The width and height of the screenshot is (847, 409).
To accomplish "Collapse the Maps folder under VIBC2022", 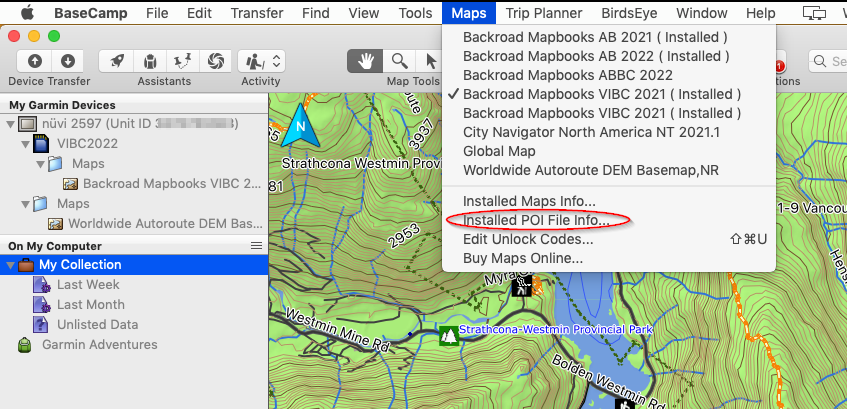I will 41,164.
